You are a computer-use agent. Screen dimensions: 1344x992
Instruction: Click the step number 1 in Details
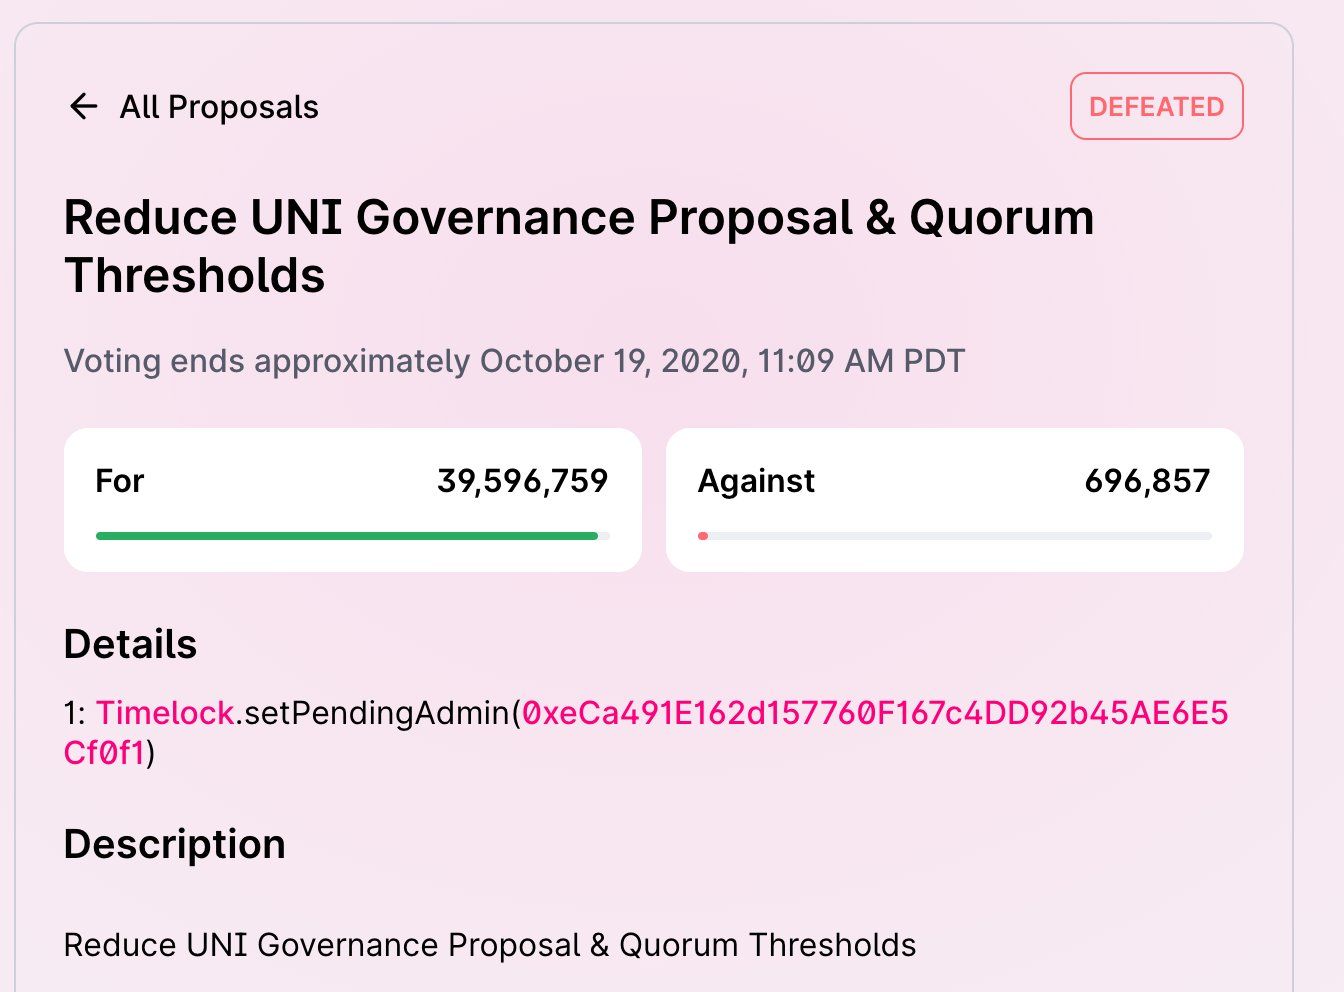(73, 713)
